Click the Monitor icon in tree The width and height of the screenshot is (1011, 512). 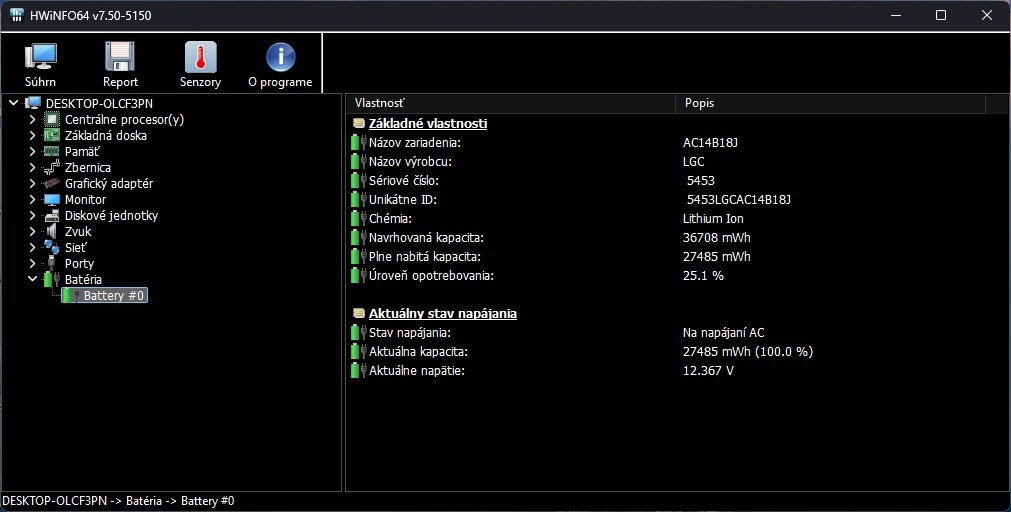(52, 200)
